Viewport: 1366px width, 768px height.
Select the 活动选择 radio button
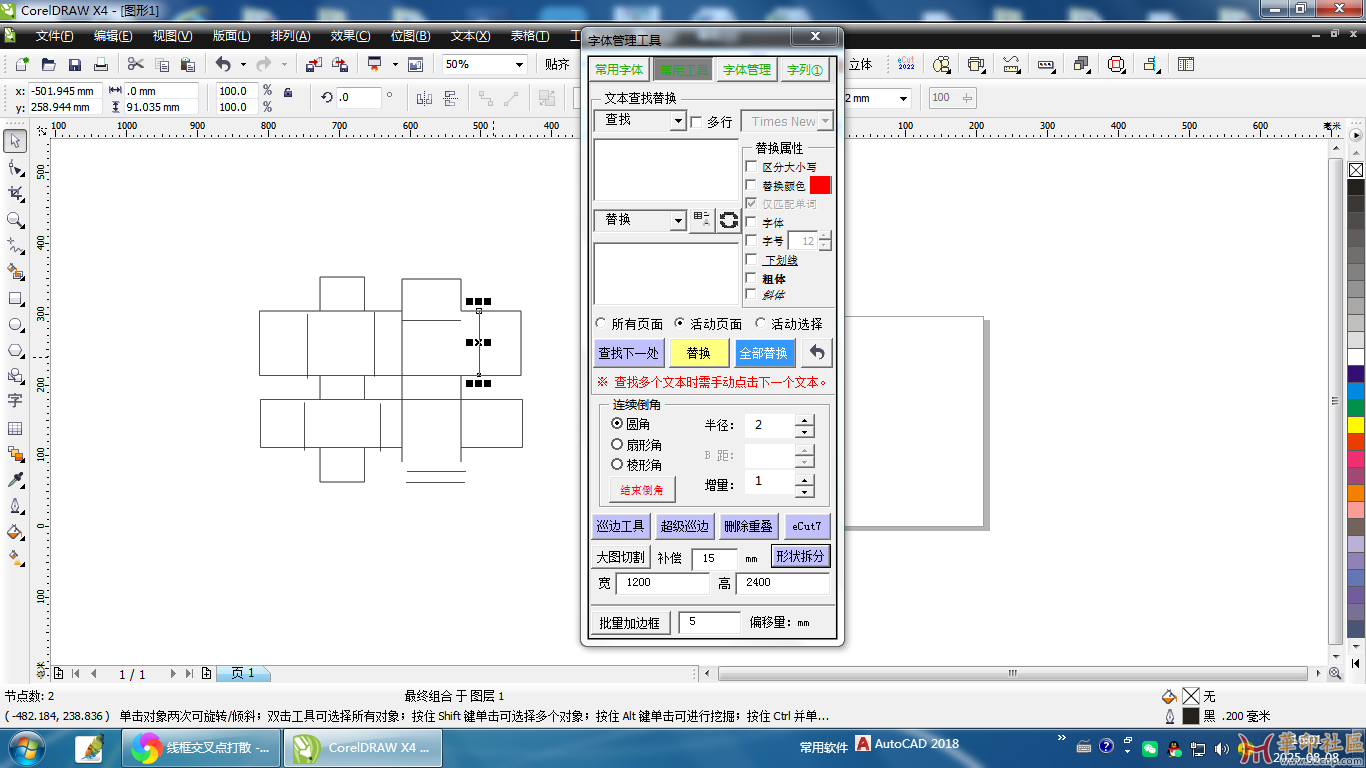pyautogui.click(x=761, y=324)
